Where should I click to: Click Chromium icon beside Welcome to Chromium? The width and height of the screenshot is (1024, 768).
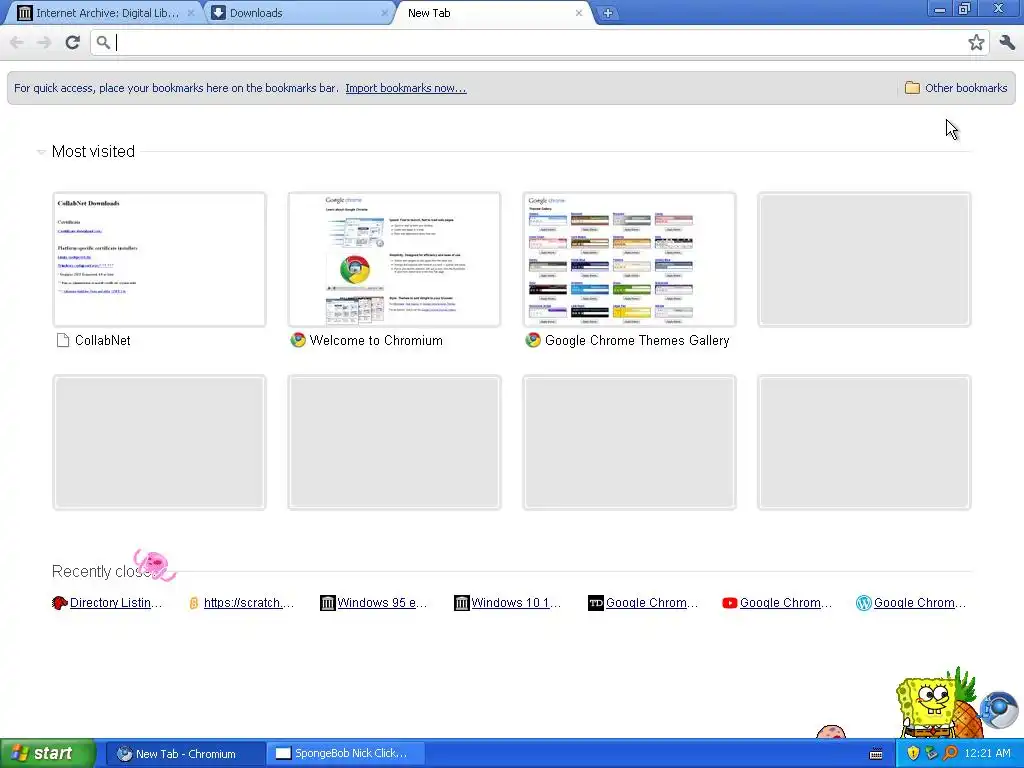(x=298, y=340)
